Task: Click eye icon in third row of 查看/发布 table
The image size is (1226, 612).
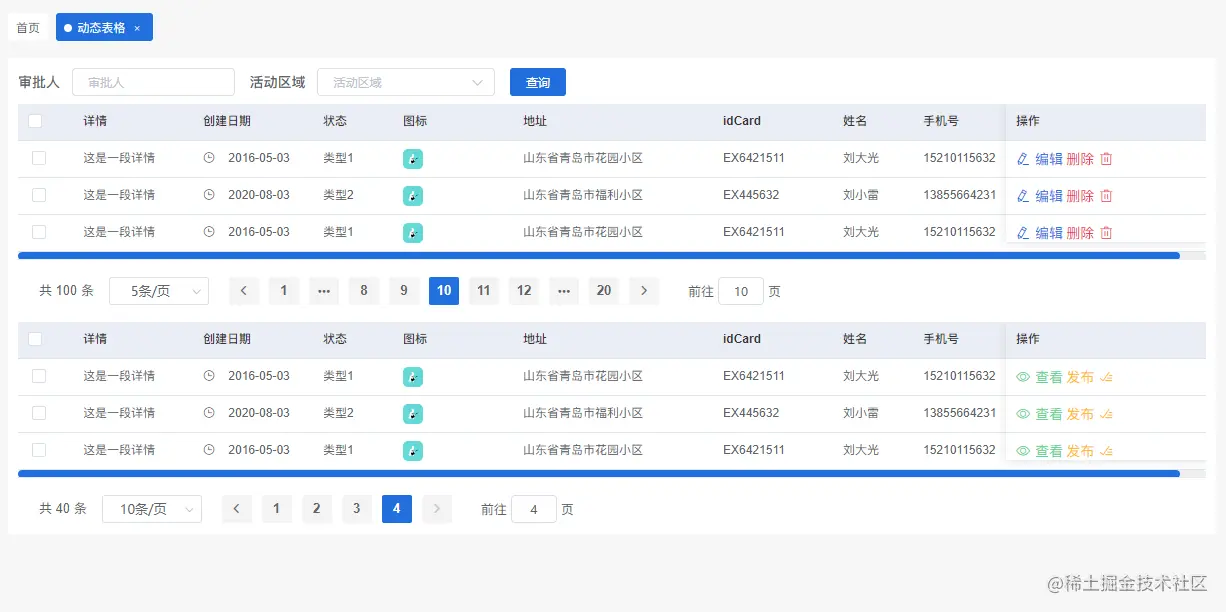Action: pyautogui.click(x=1023, y=451)
